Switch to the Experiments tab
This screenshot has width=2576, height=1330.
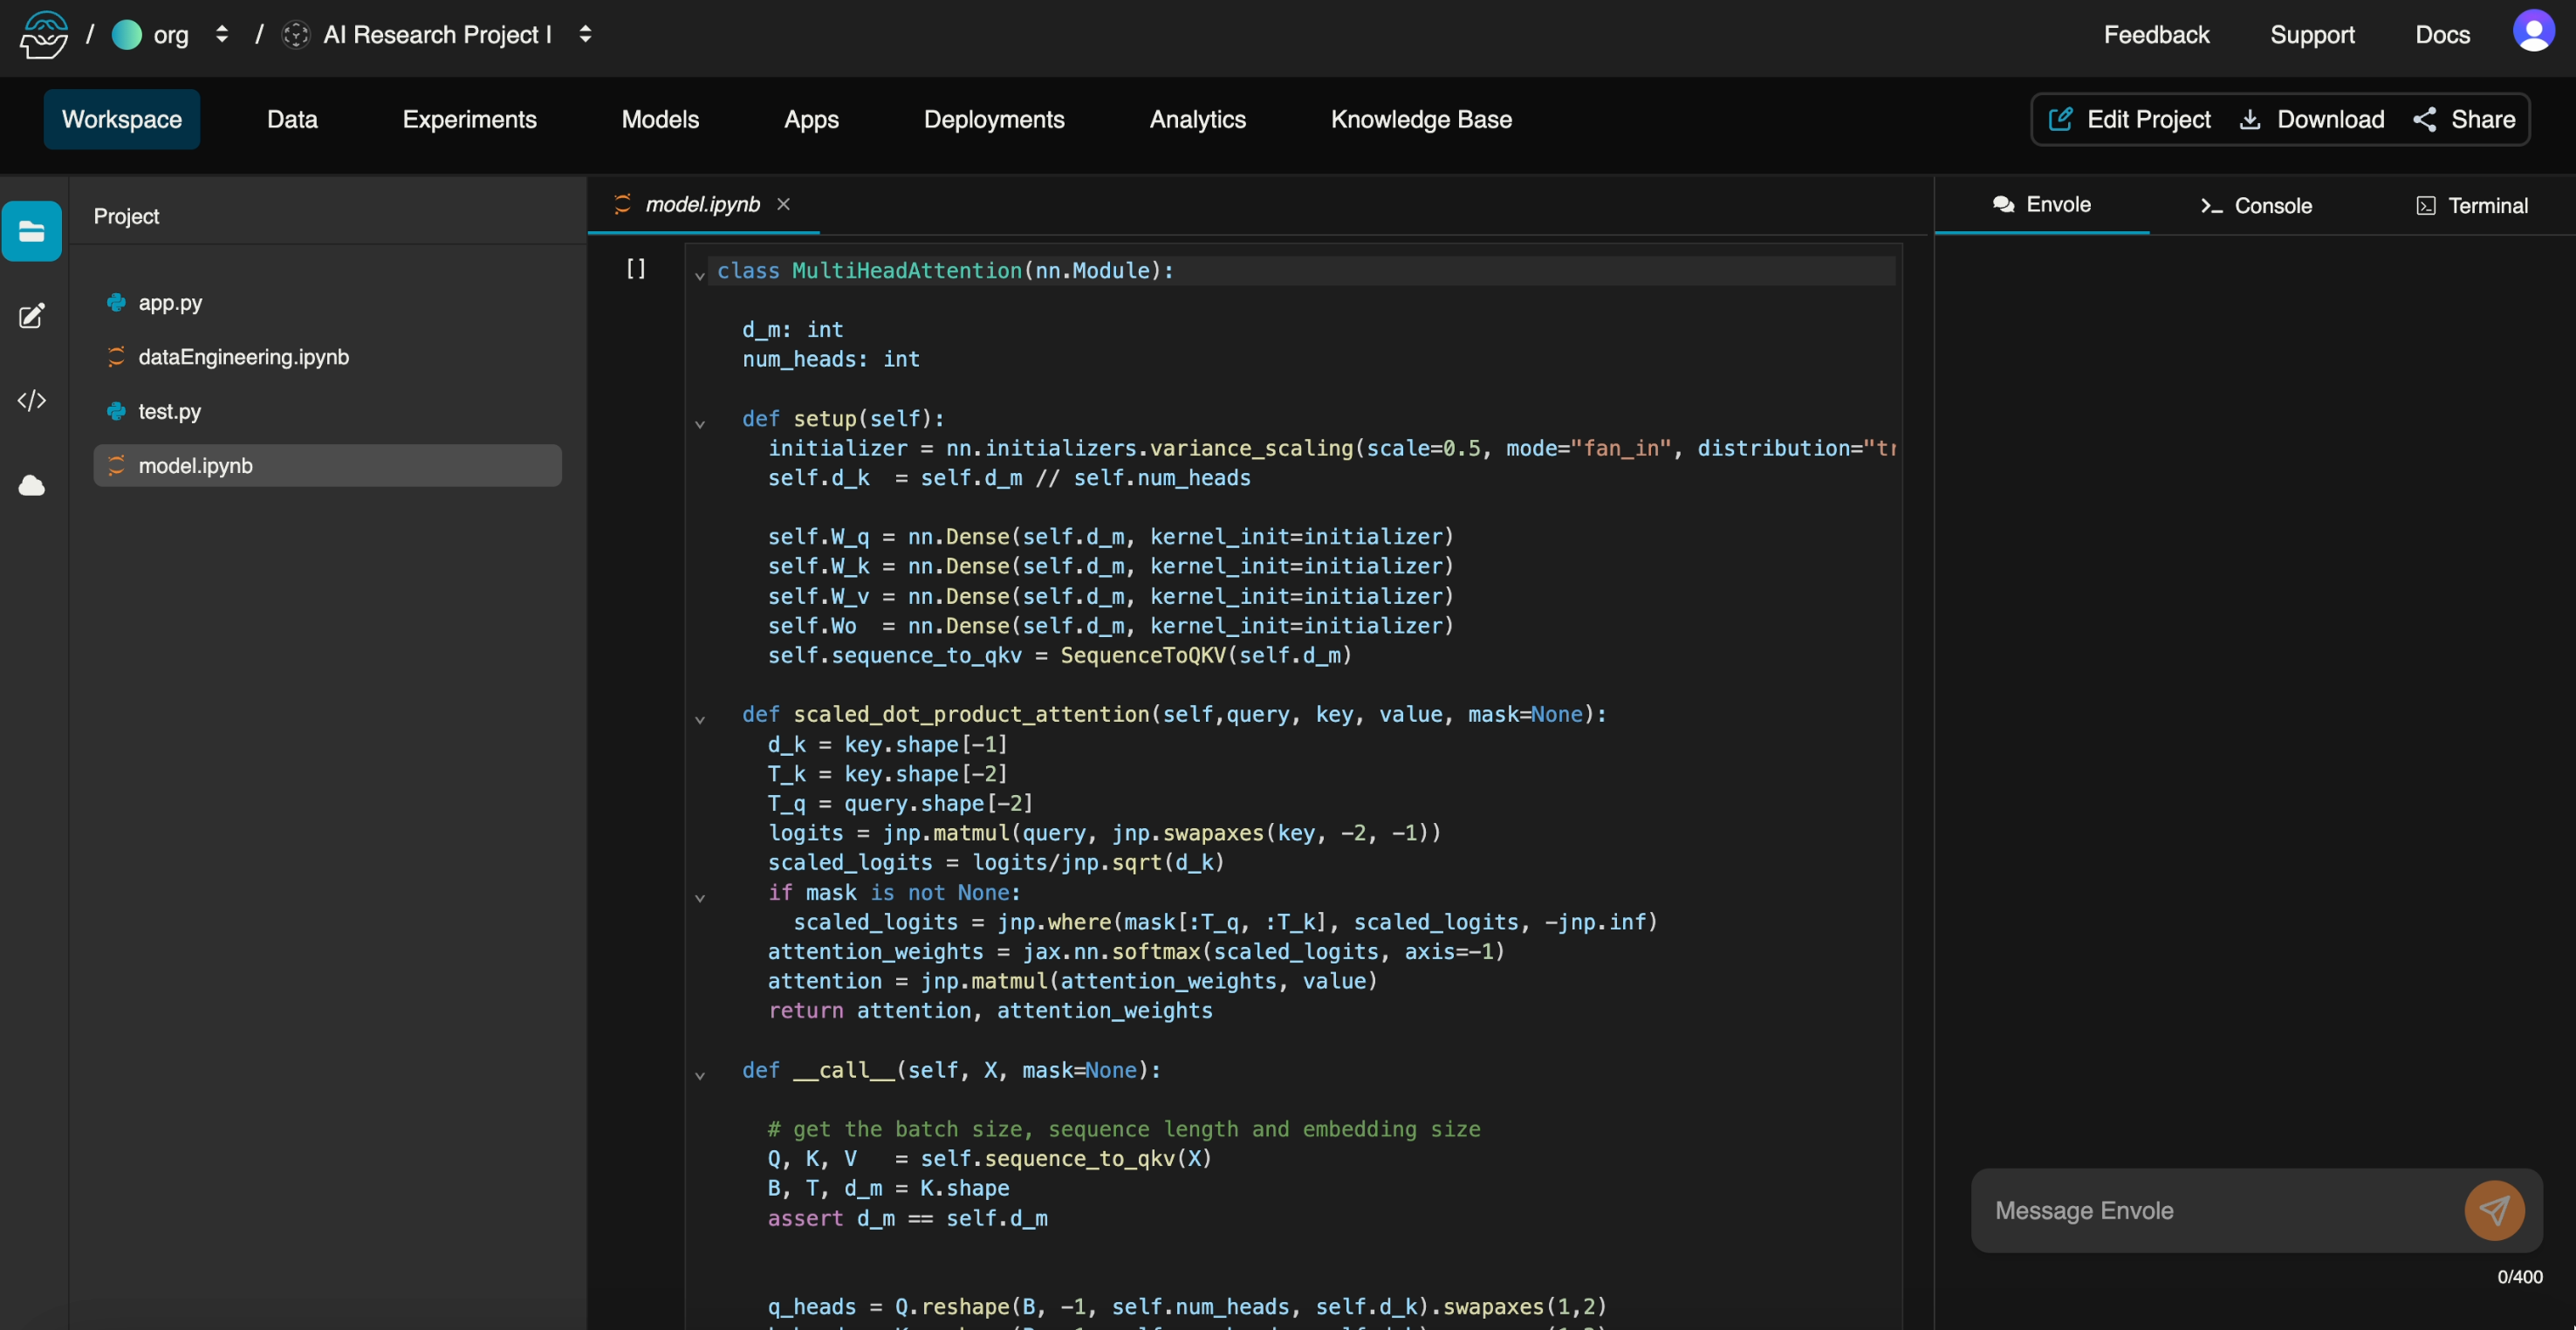tap(469, 119)
